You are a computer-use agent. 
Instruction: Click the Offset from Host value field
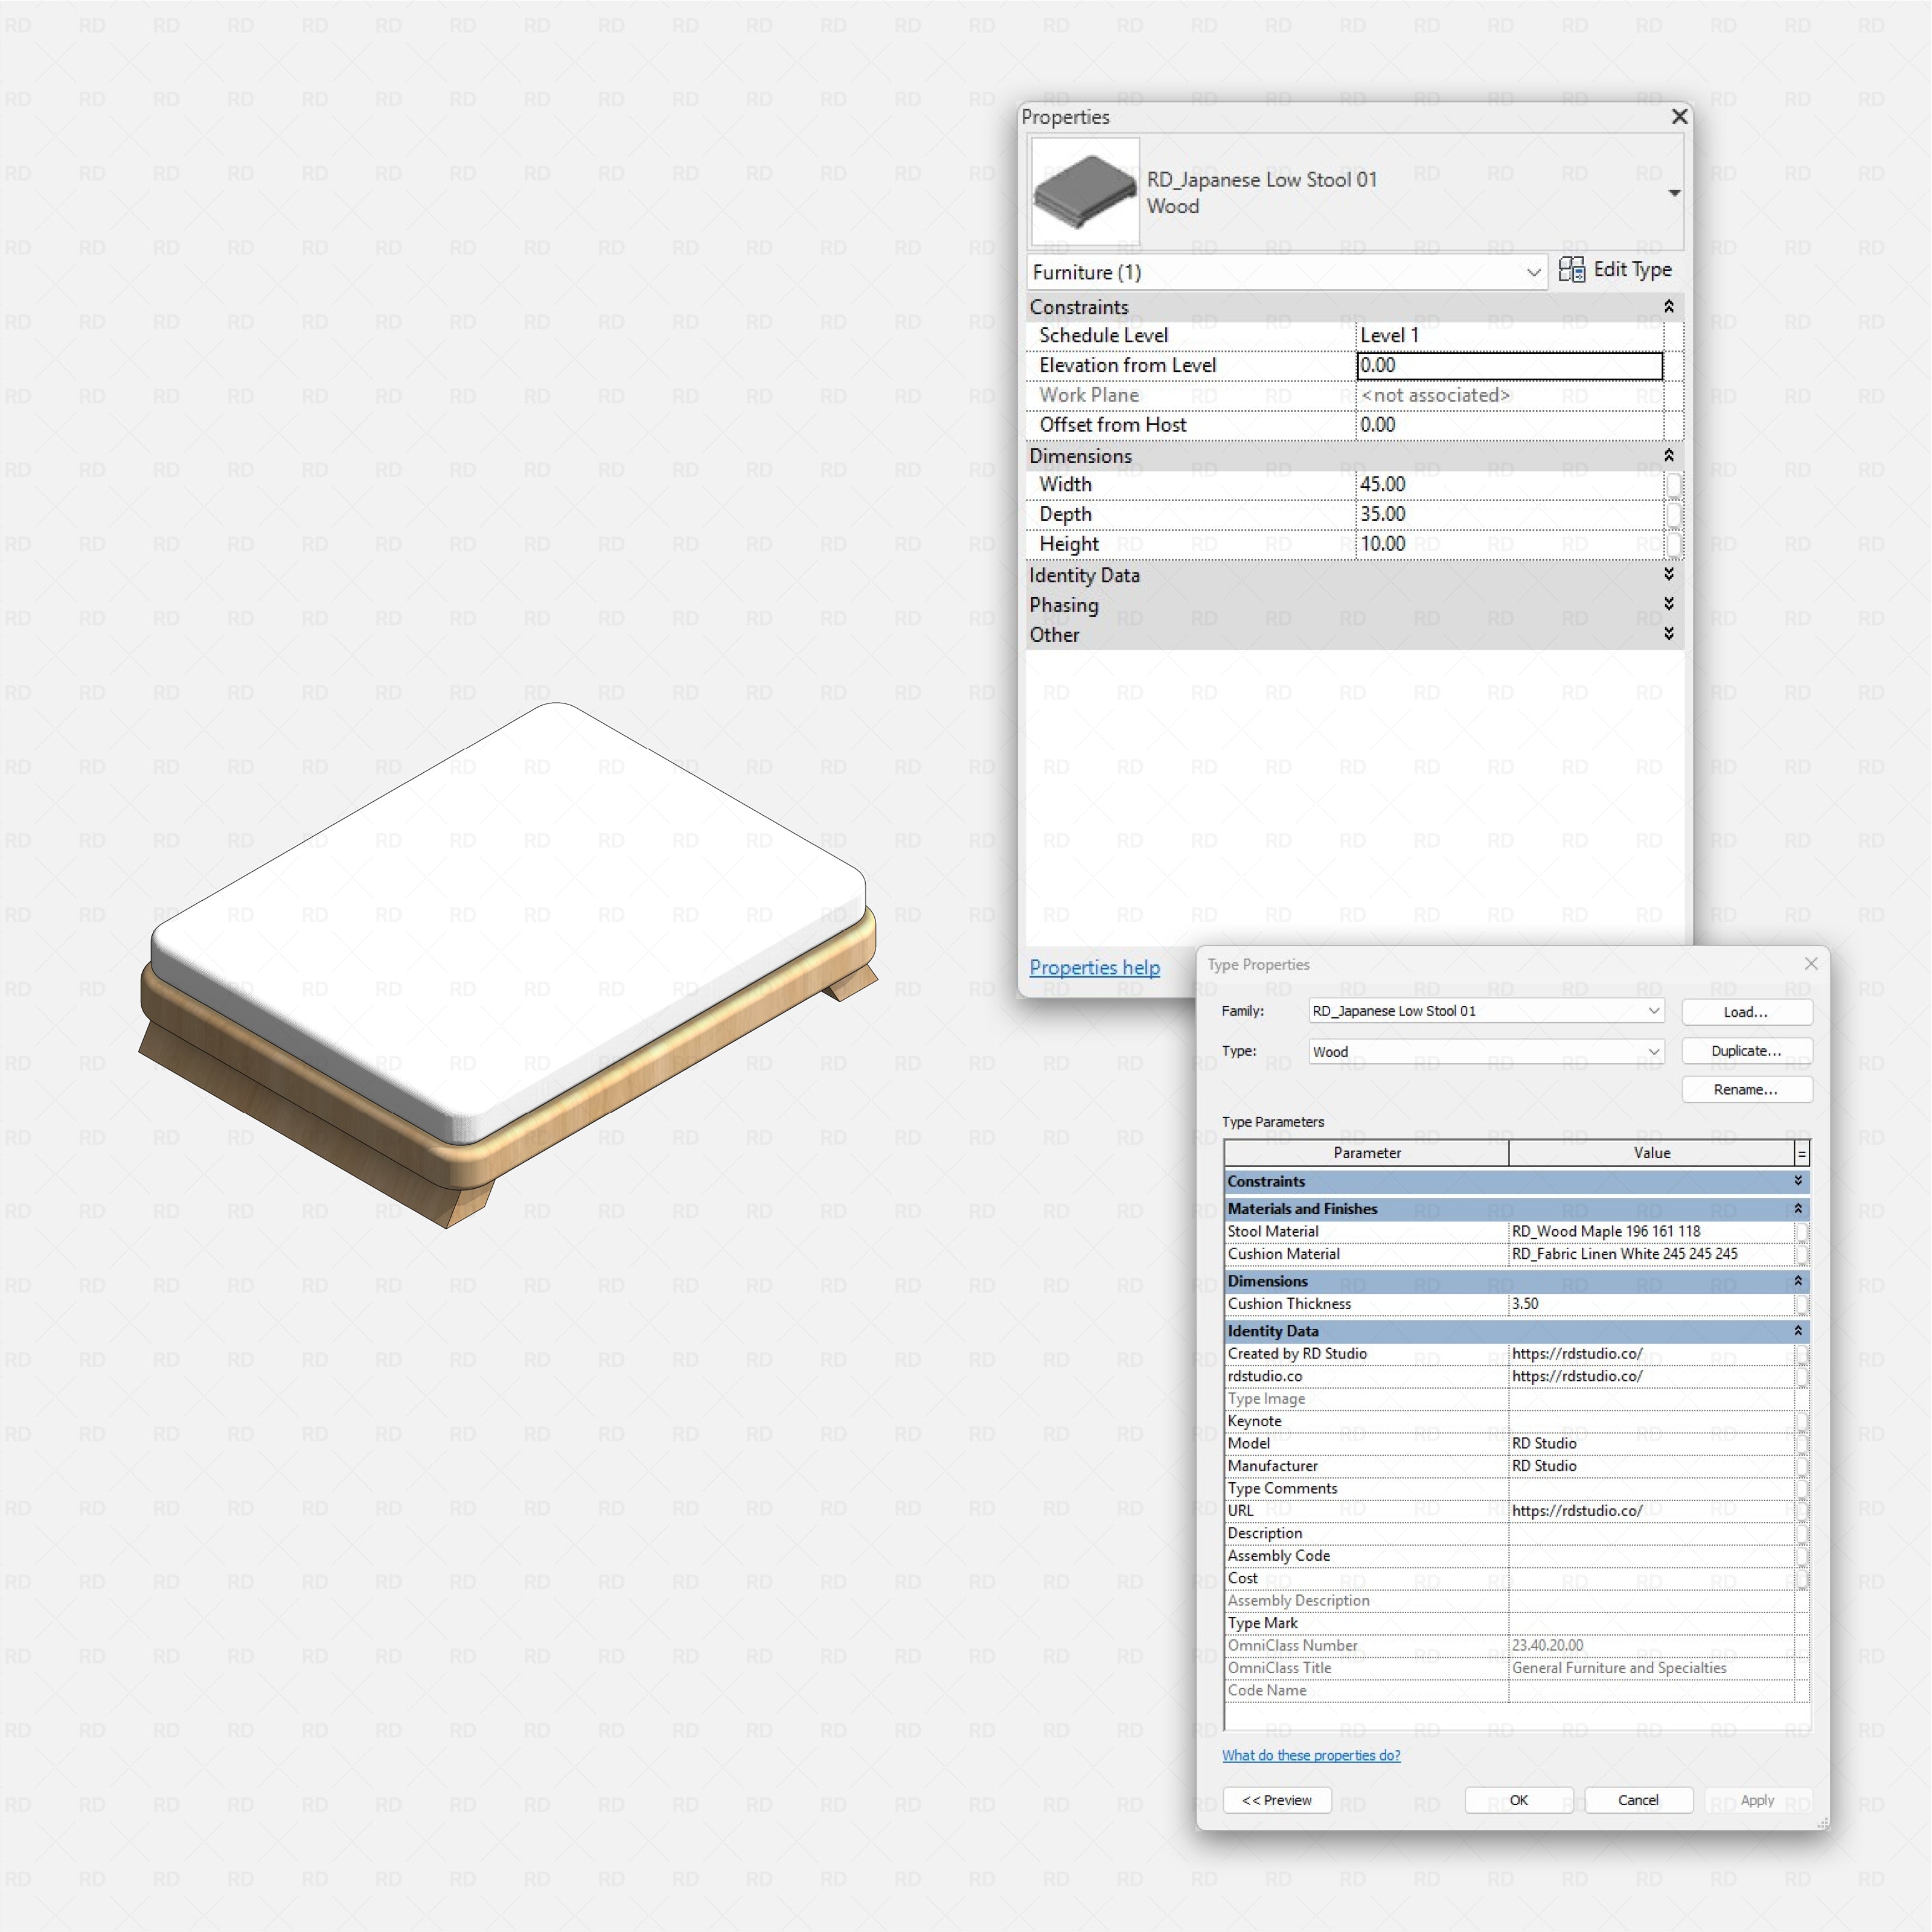1509,425
